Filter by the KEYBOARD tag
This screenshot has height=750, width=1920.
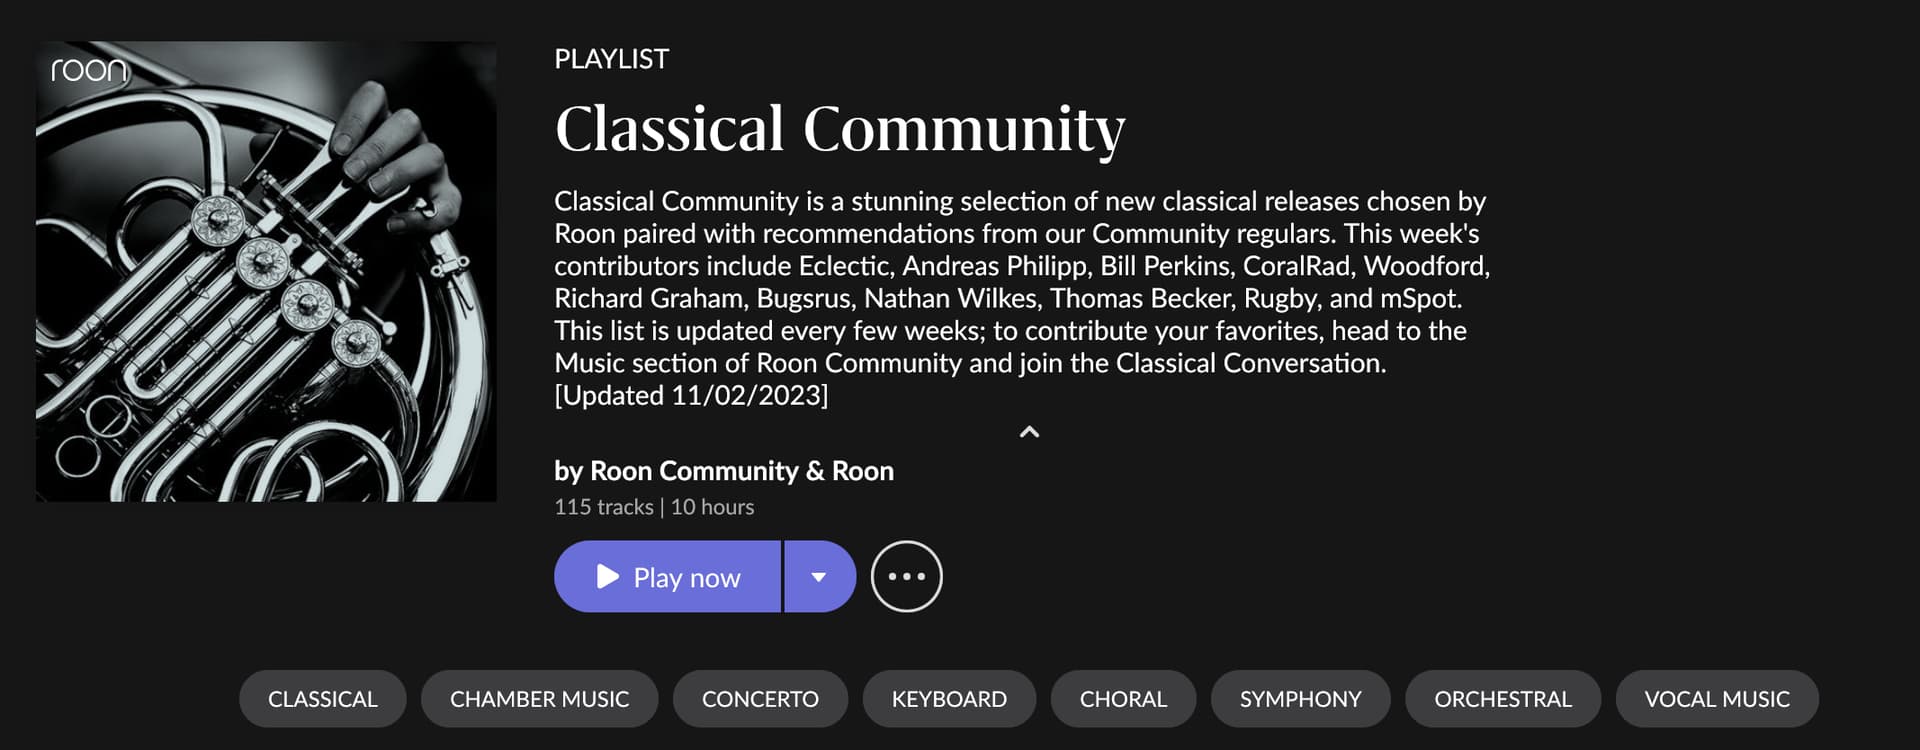949,699
